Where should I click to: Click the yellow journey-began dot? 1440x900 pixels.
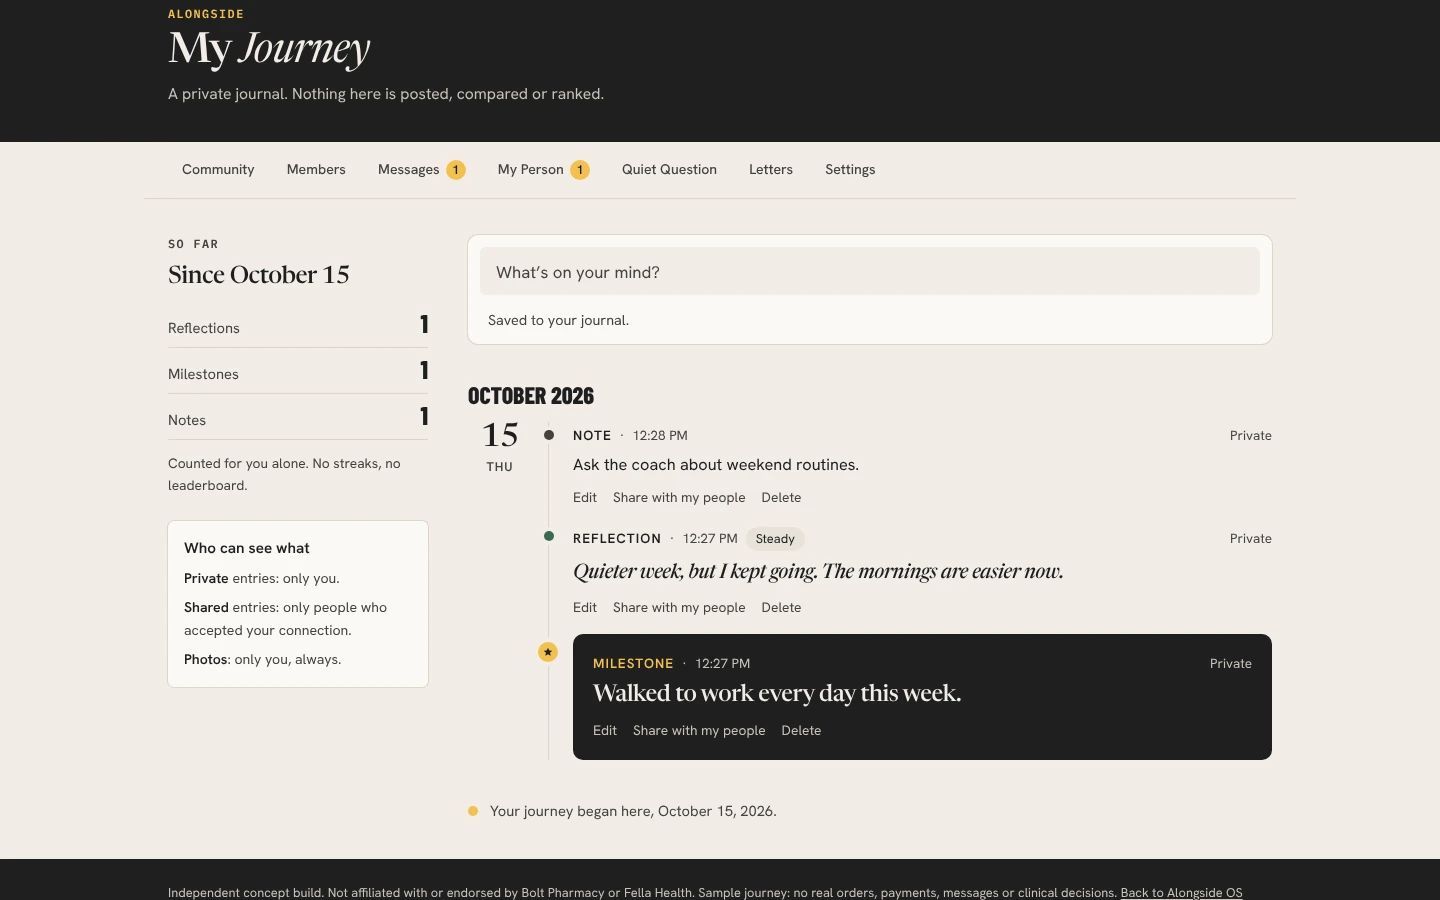473,811
